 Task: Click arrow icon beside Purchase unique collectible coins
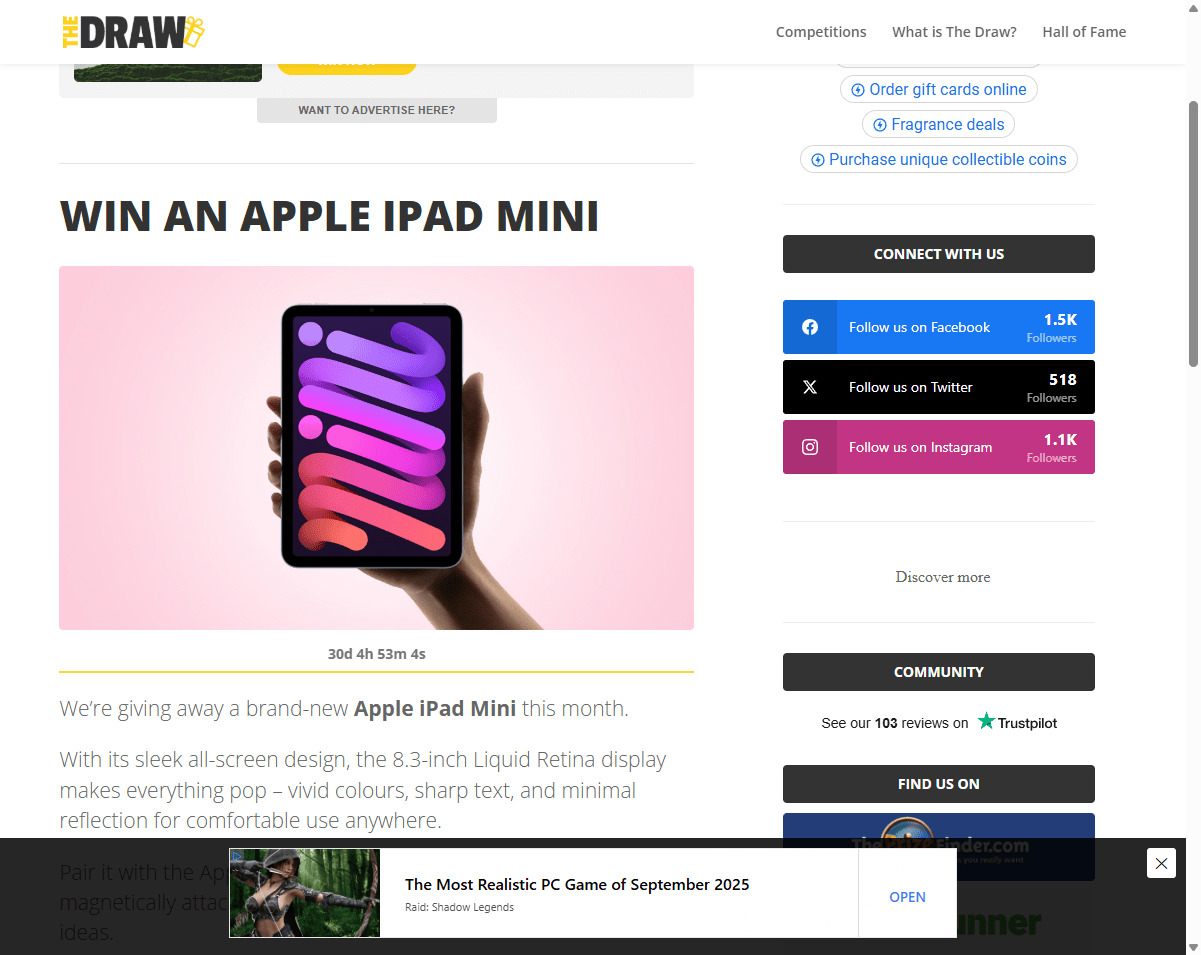click(x=818, y=160)
